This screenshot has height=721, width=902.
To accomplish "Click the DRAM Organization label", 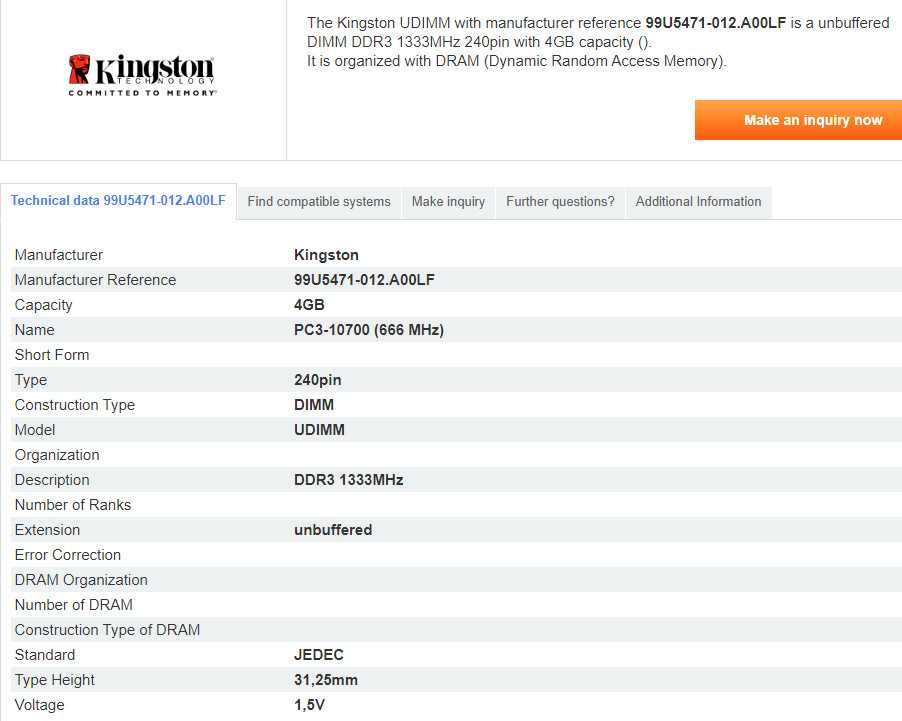I will tap(81, 580).
